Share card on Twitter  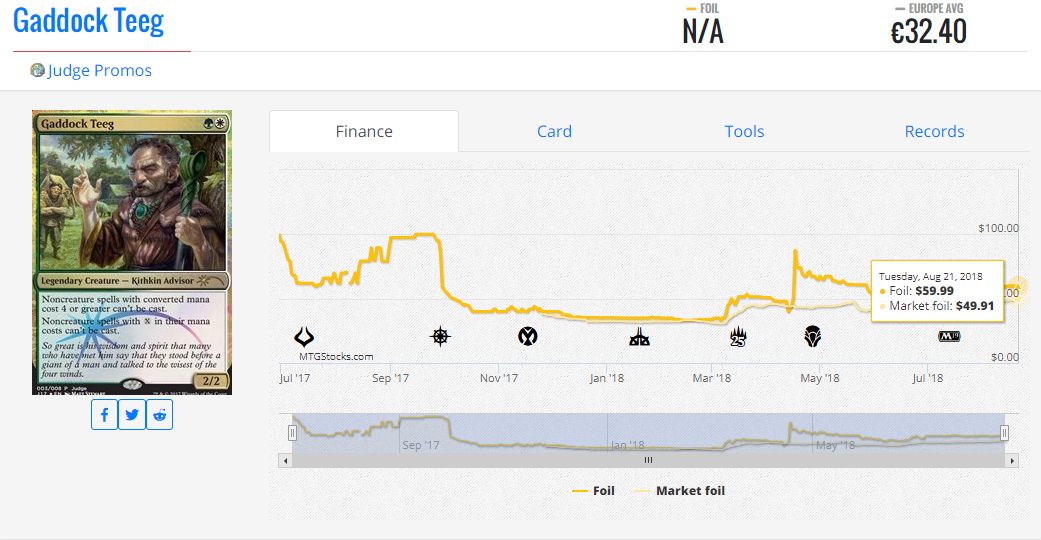(132, 415)
